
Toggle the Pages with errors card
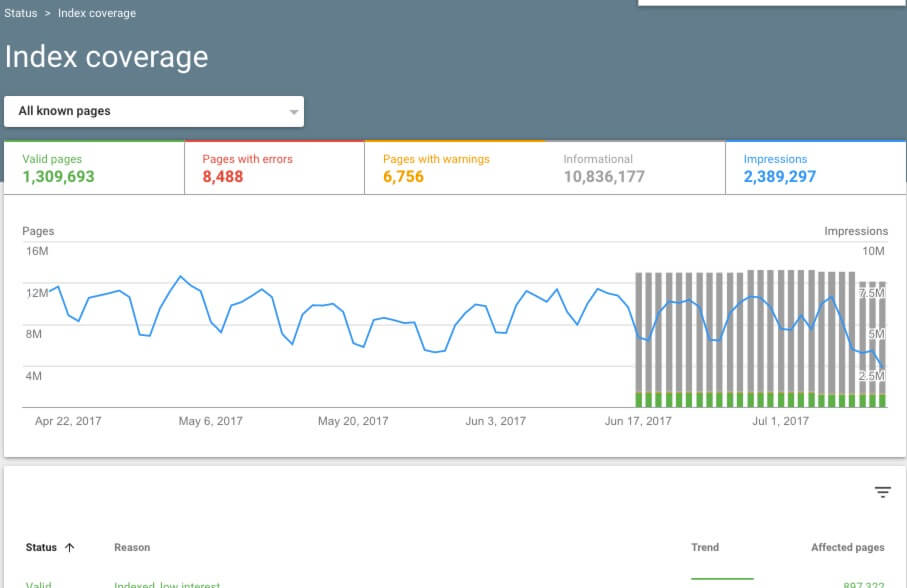coord(275,168)
